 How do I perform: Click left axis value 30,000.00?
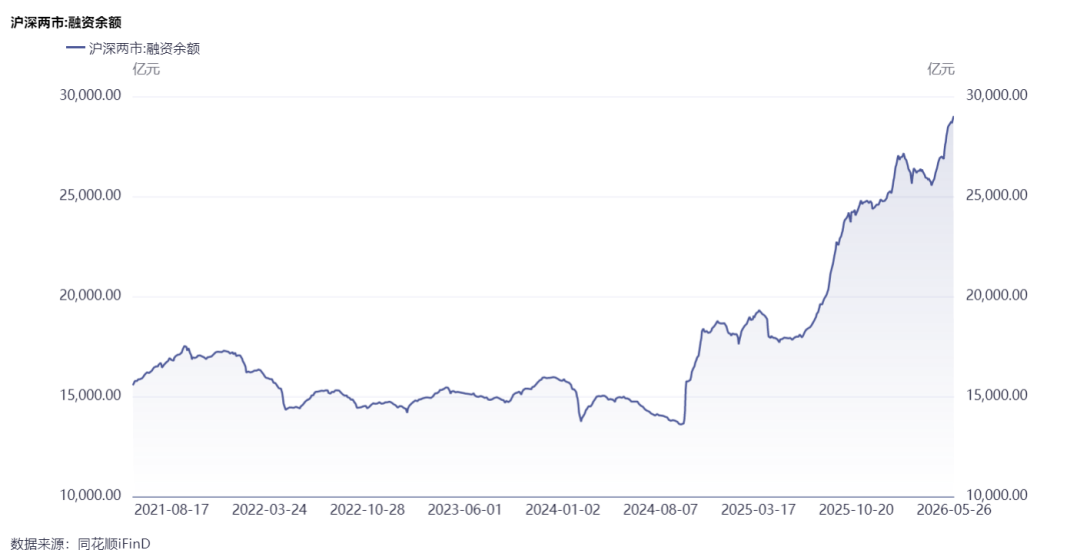90,95
